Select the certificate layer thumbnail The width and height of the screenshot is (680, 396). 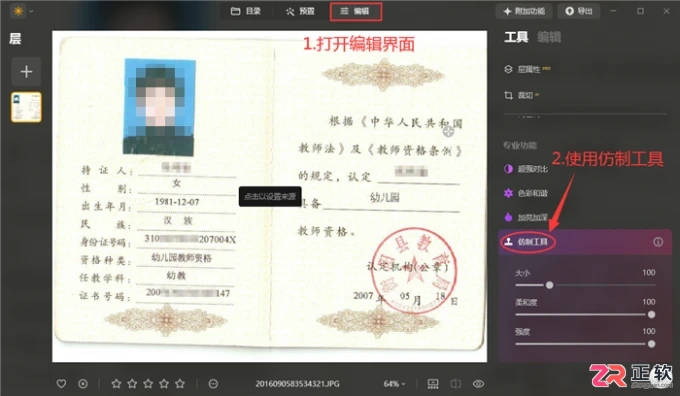coord(26,107)
